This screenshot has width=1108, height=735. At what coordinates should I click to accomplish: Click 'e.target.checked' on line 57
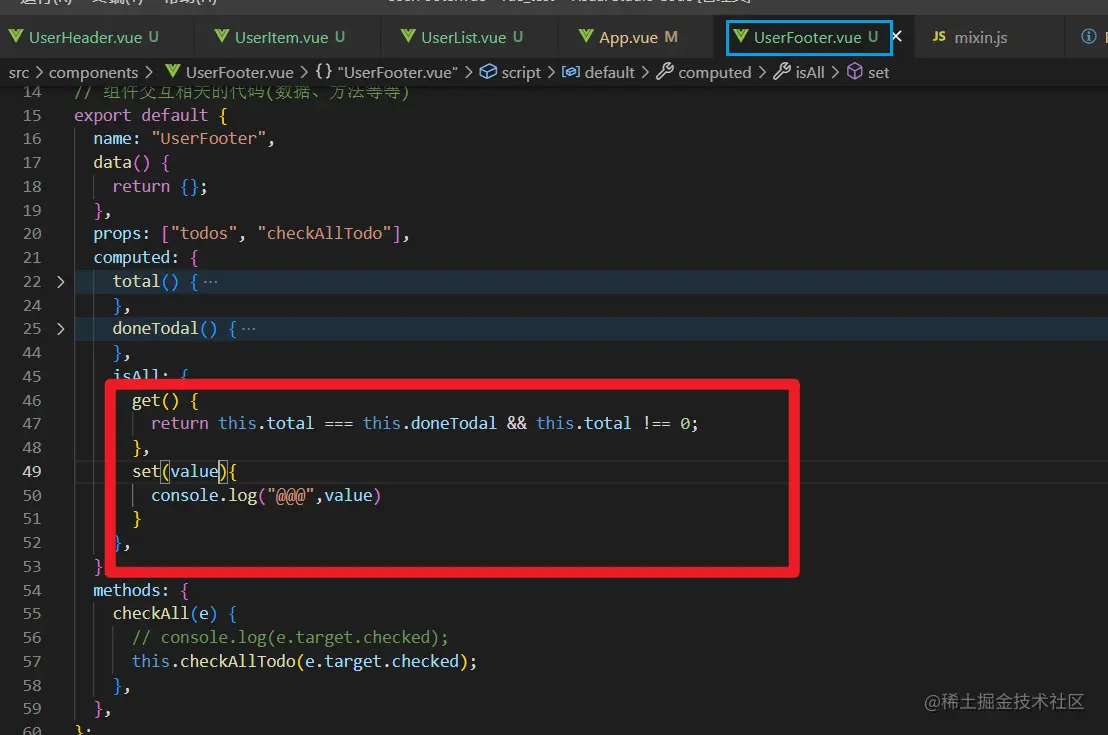(x=382, y=662)
